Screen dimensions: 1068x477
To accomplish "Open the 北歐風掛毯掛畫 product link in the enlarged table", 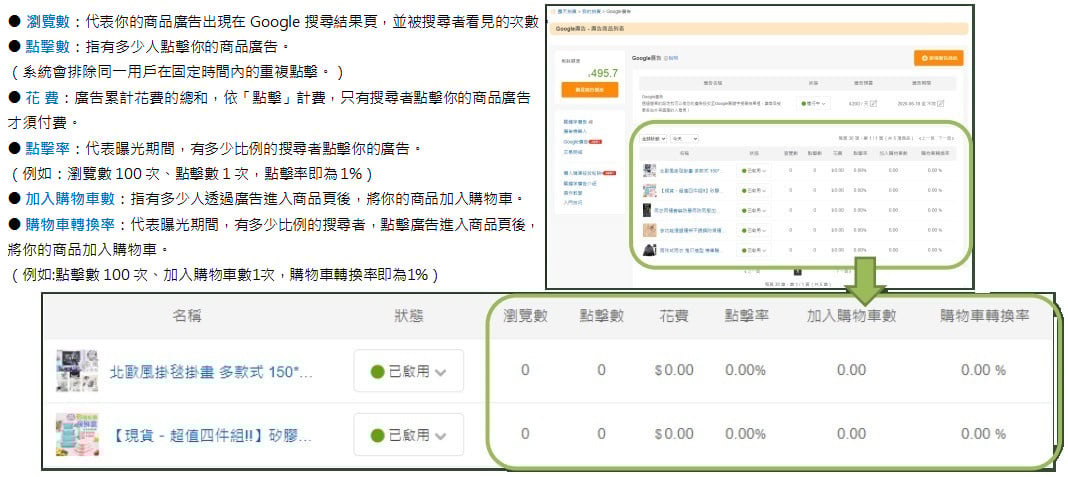I will tap(211, 372).
